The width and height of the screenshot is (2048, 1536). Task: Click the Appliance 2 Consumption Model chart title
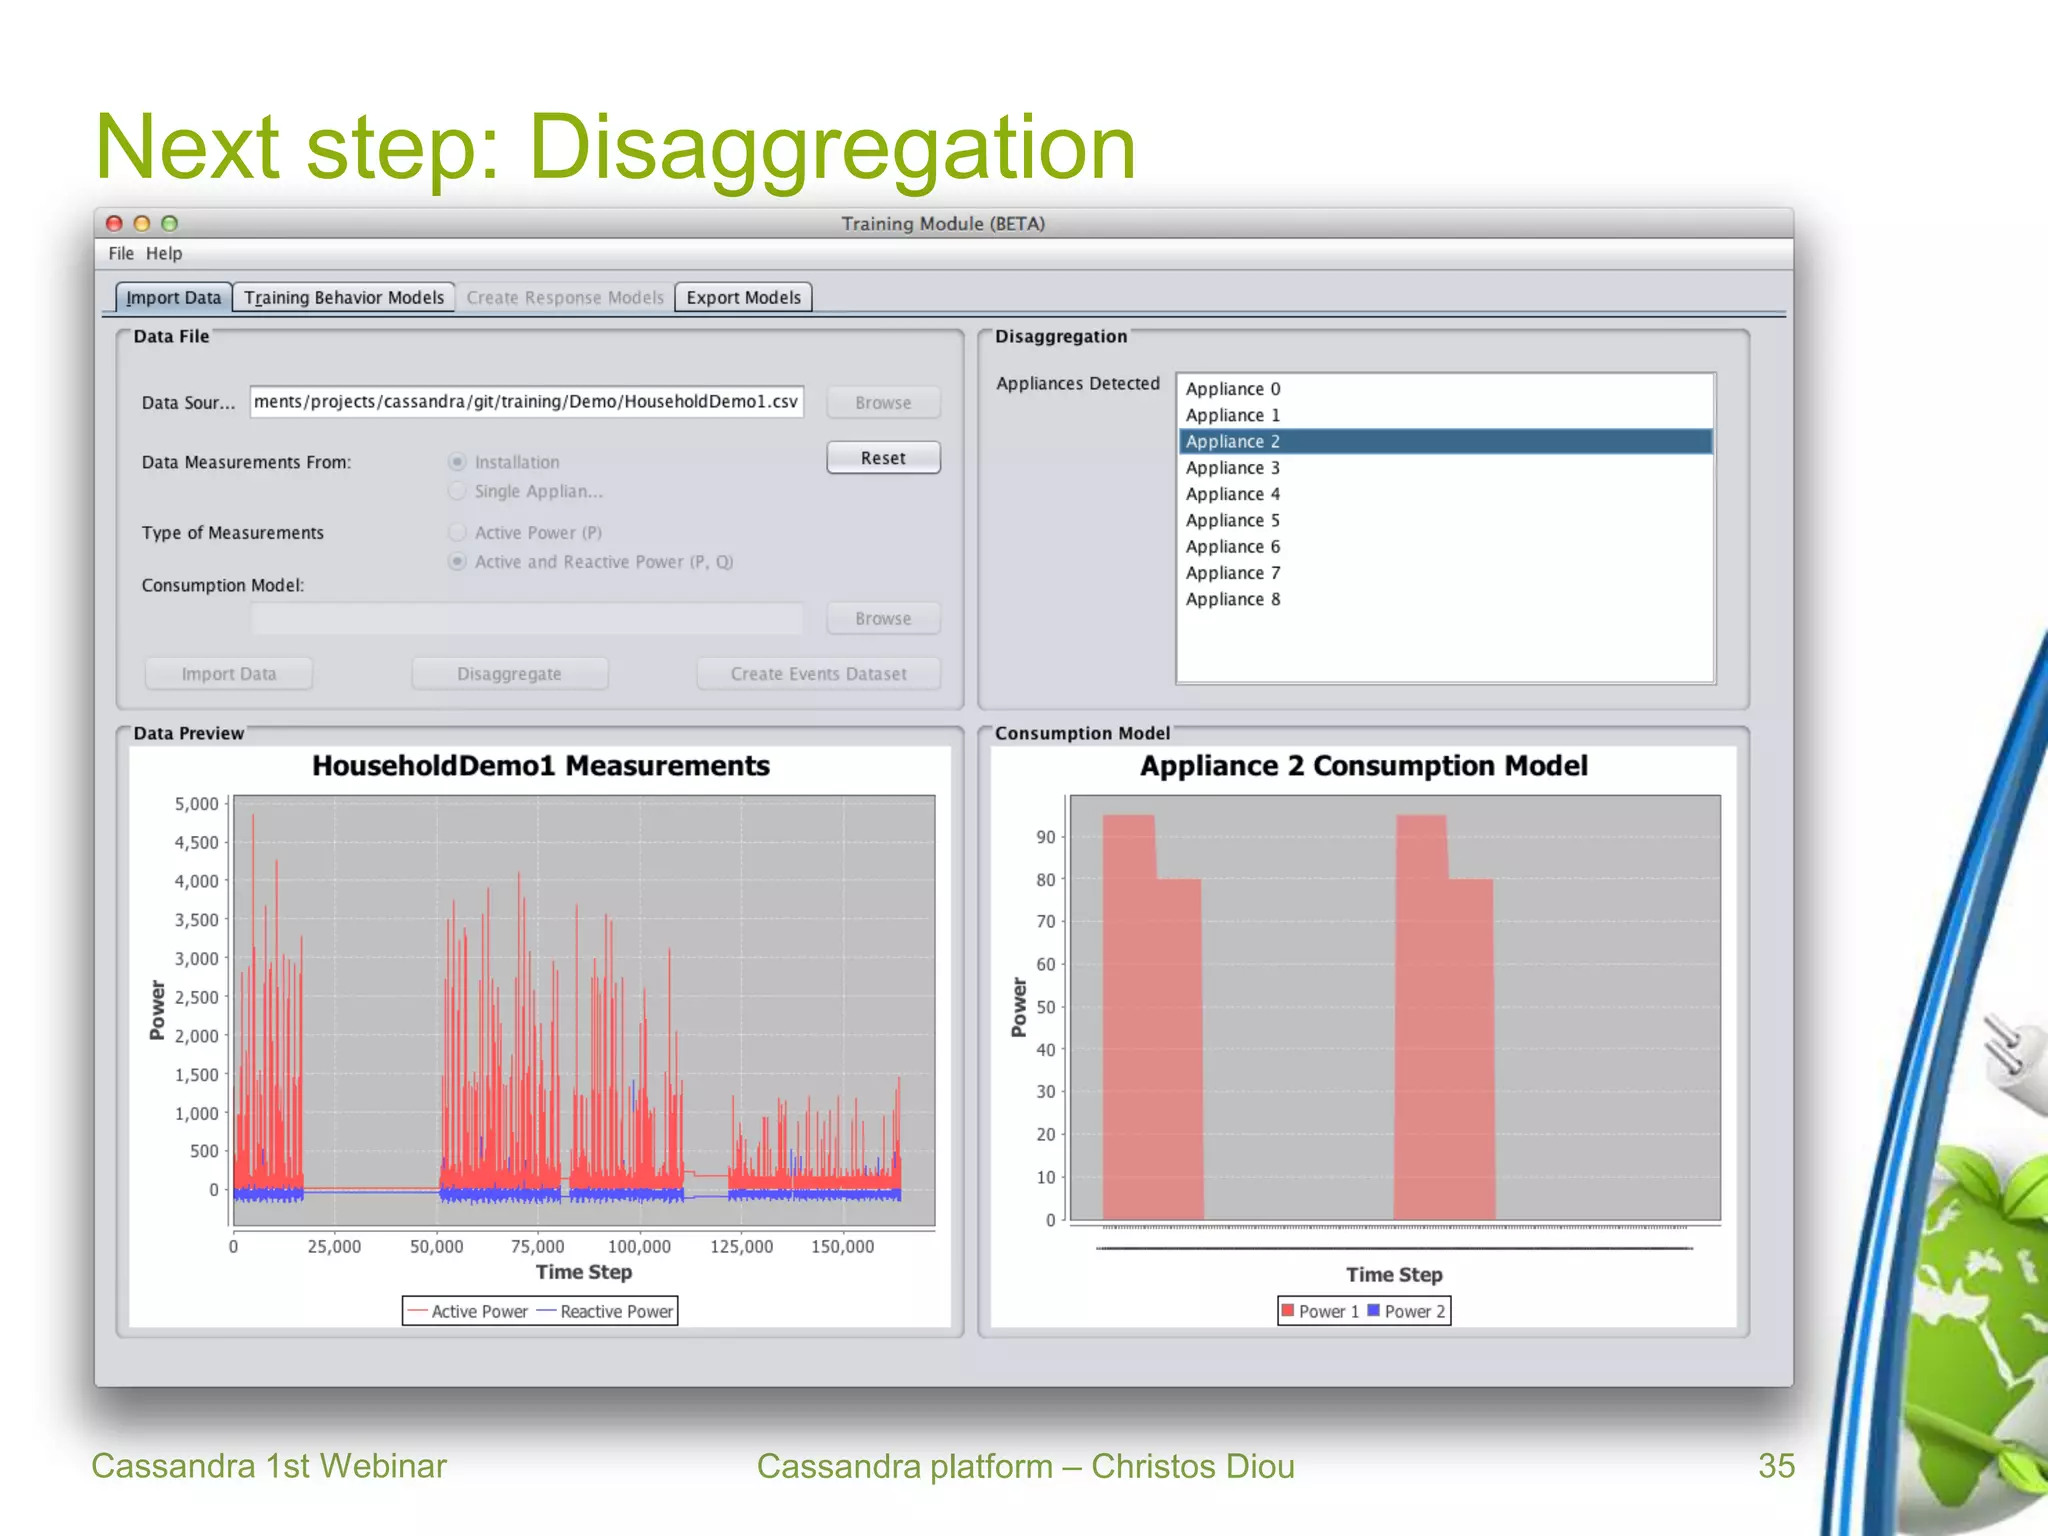(1364, 766)
